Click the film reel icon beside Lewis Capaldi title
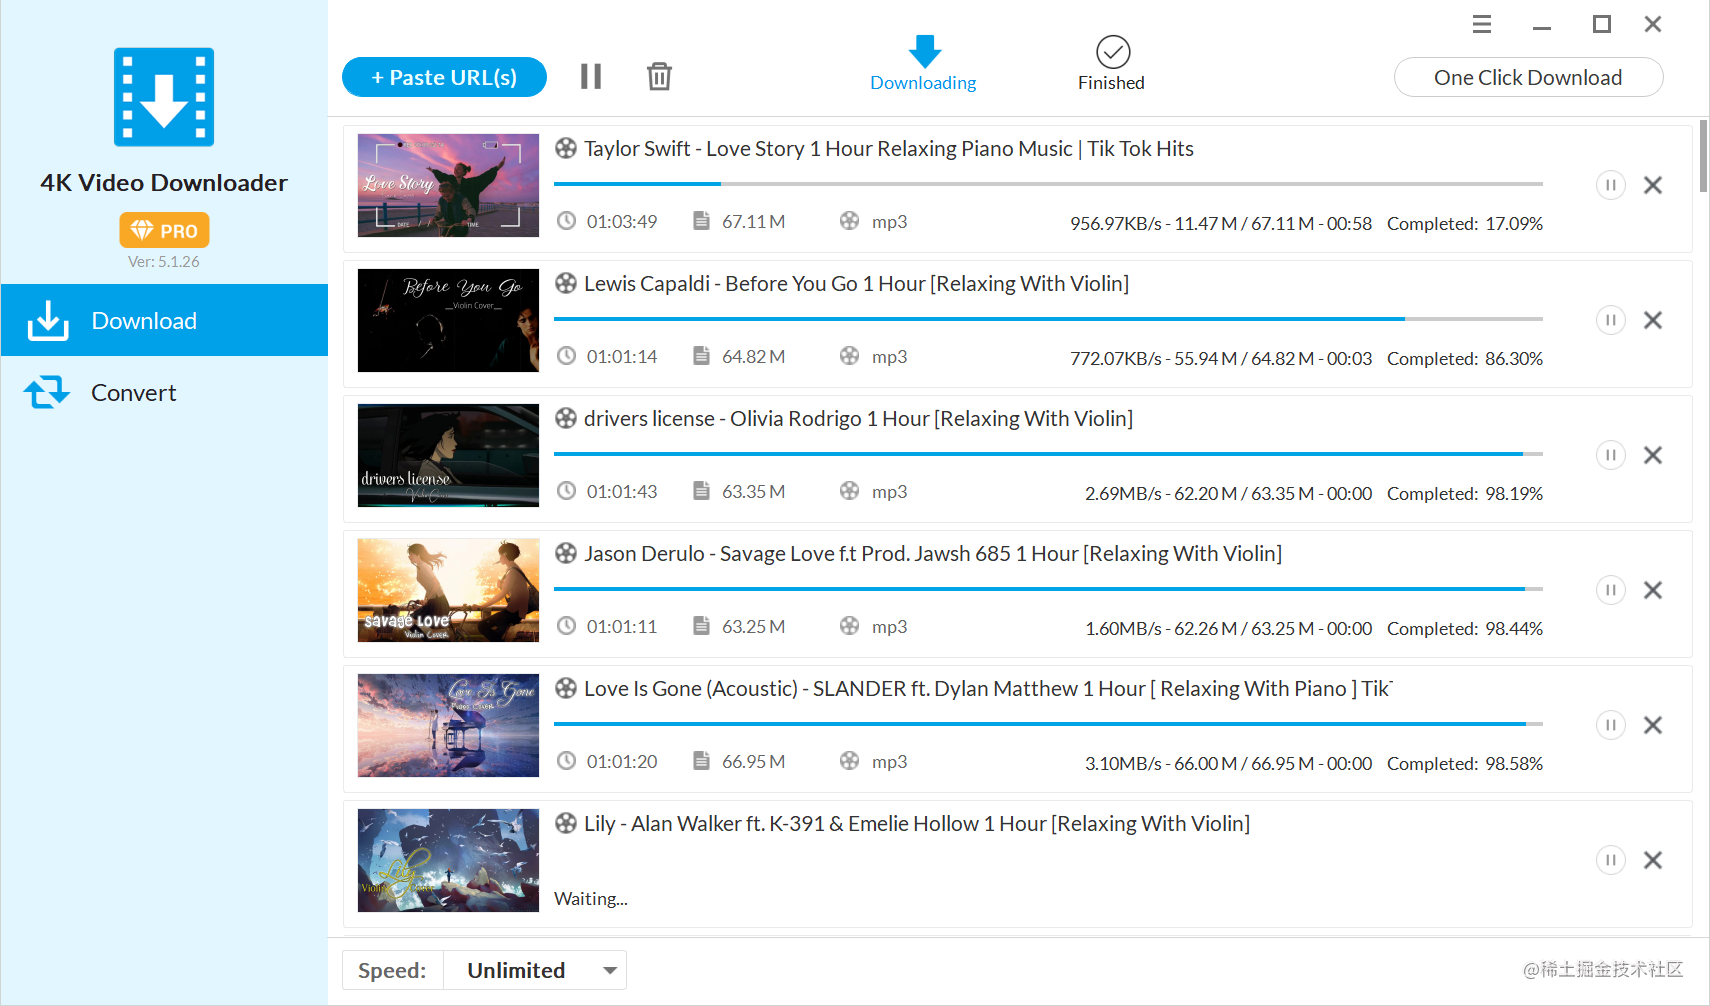 coord(566,283)
